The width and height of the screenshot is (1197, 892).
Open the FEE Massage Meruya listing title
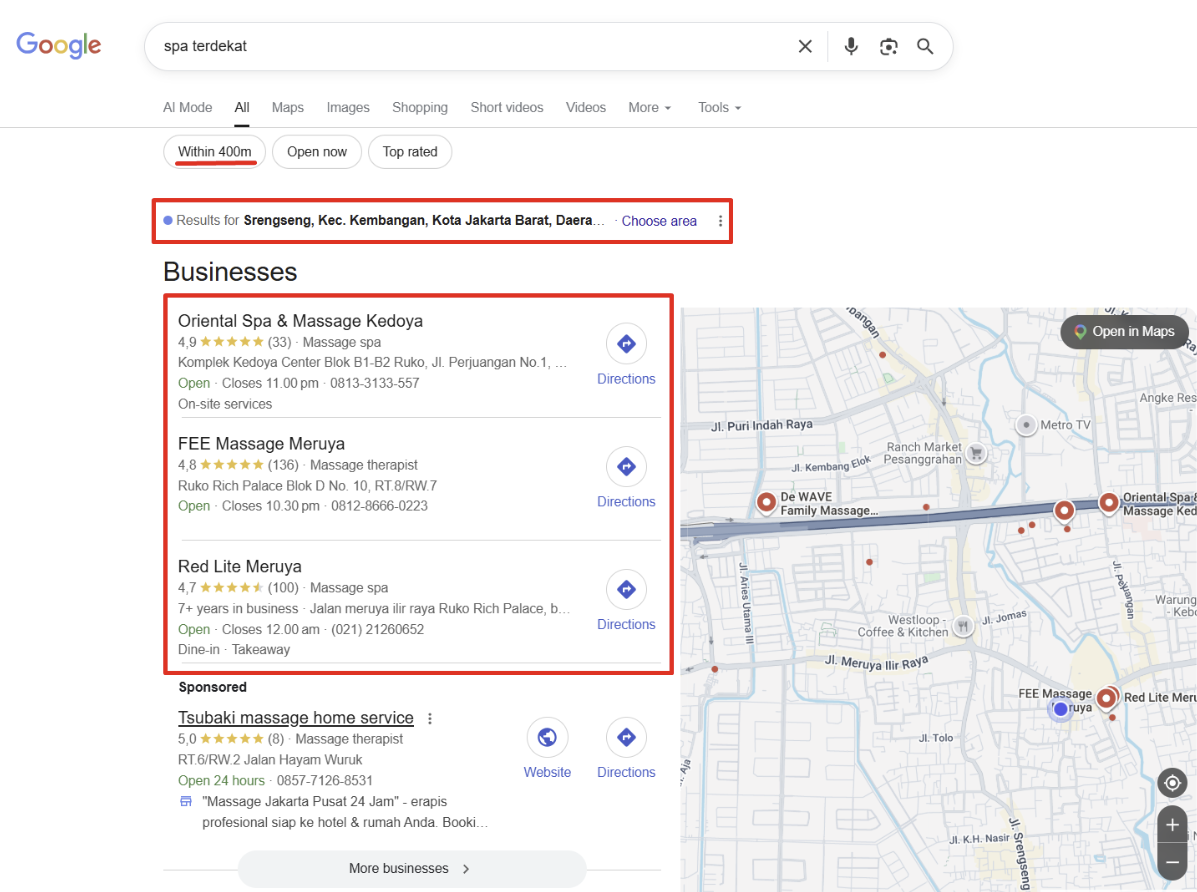point(261,444)
